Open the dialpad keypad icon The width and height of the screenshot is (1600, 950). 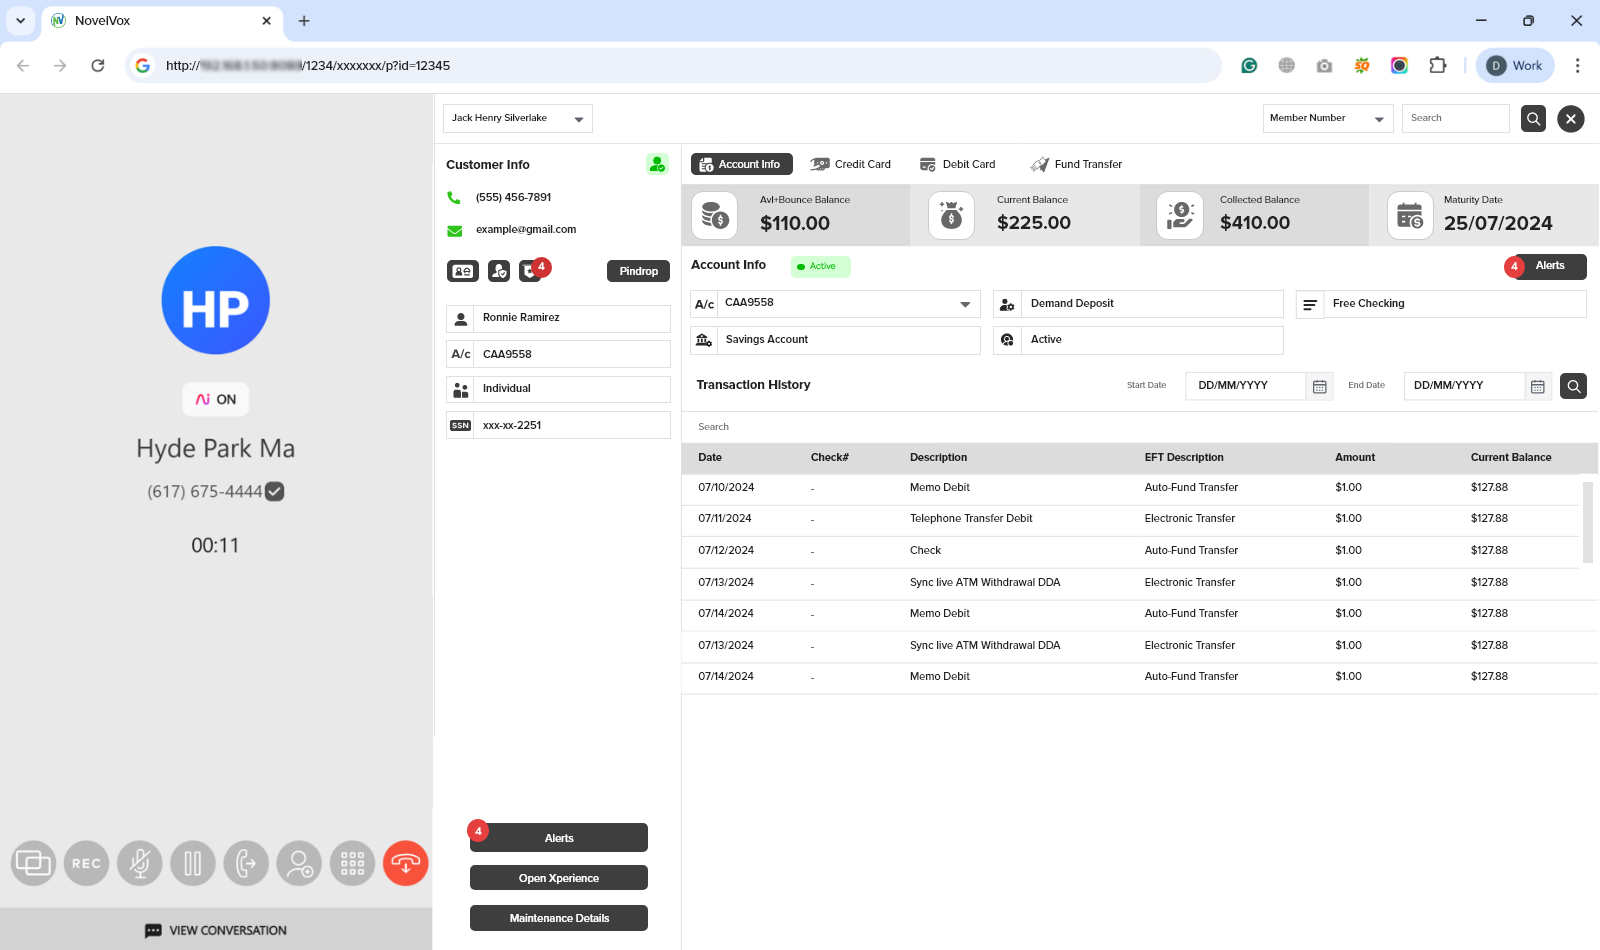pyautogui.click(x=352, y=863)
